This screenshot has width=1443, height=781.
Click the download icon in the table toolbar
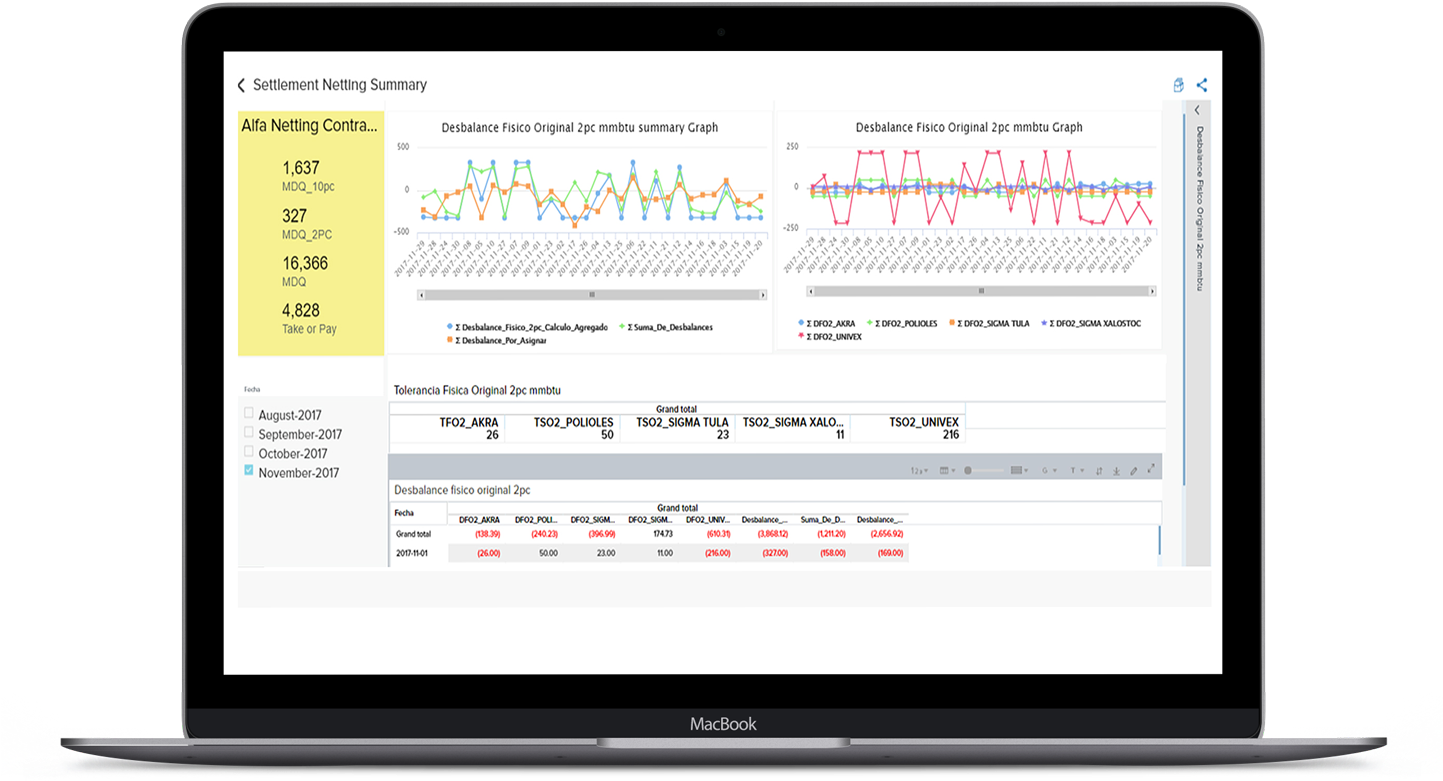click(x=1116, y=469)
